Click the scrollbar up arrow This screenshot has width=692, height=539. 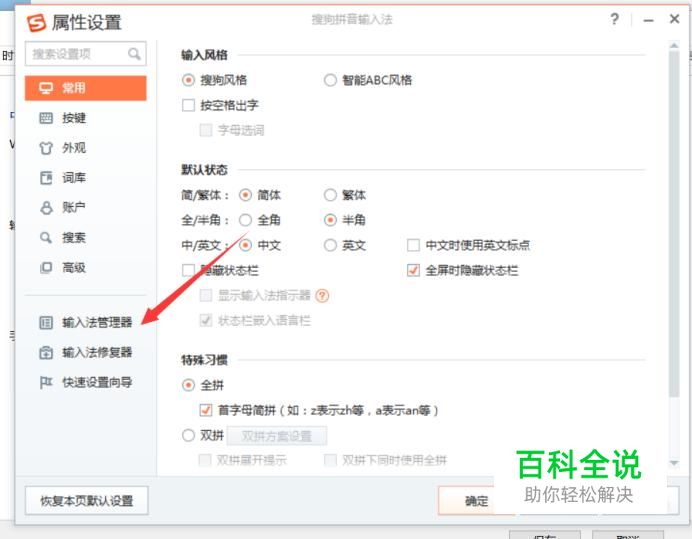(x=674, y=45)
